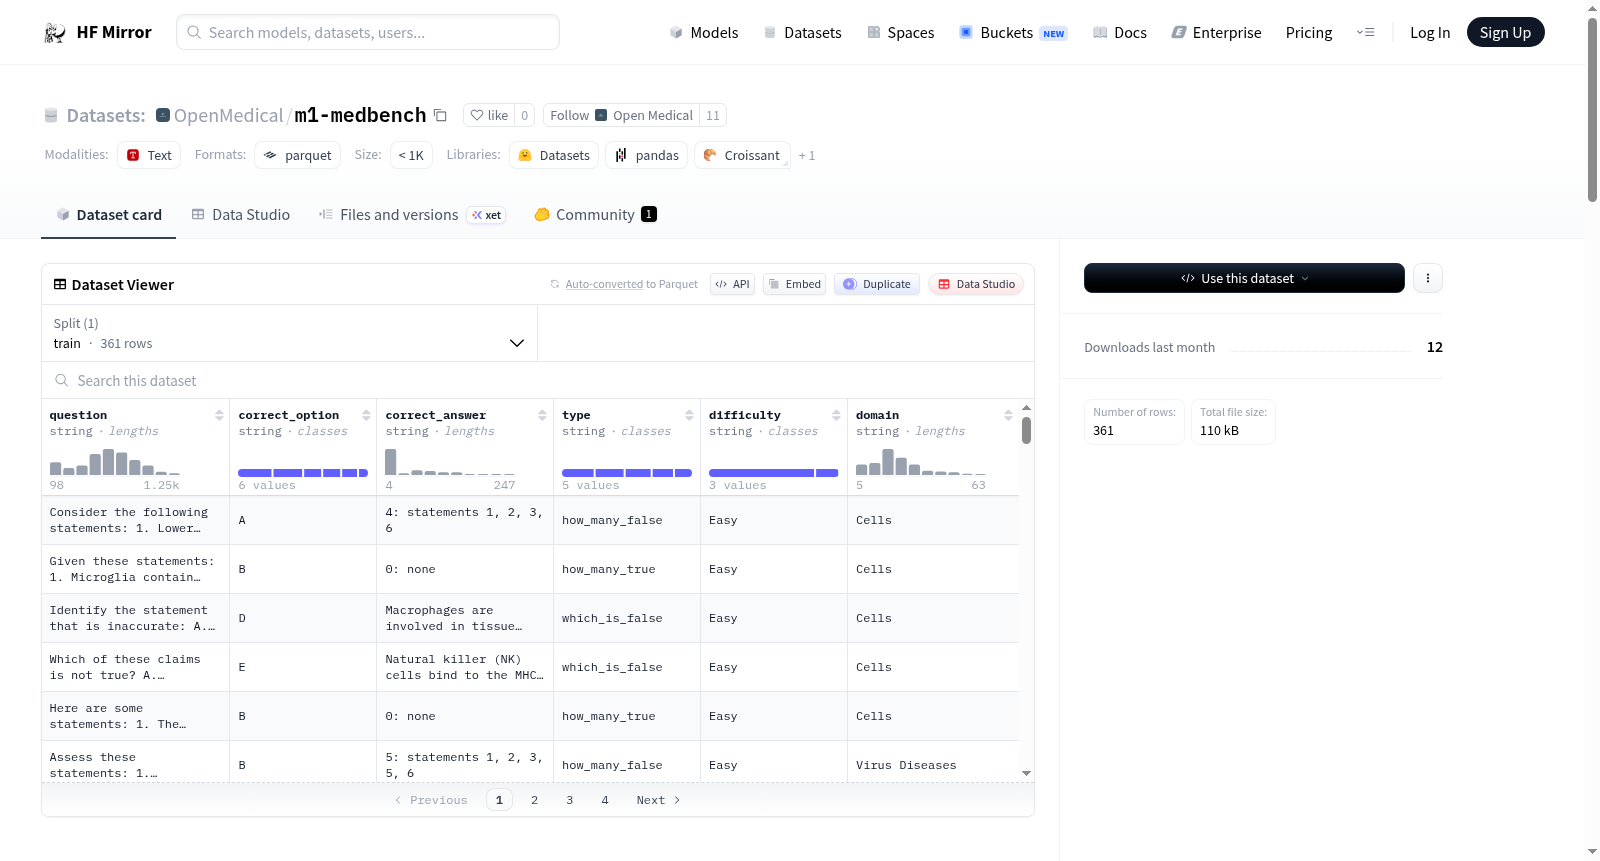
Task: Open the Spaces nav item
Action: (900, 32)
